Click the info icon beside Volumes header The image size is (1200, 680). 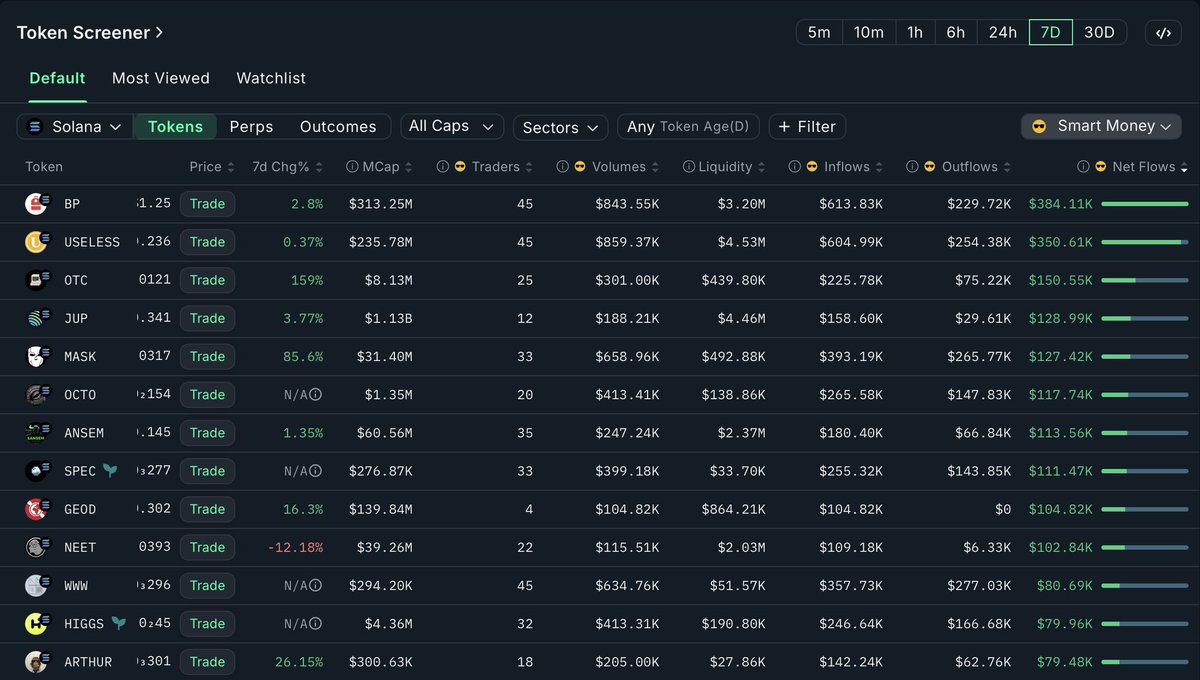[563, 167]
